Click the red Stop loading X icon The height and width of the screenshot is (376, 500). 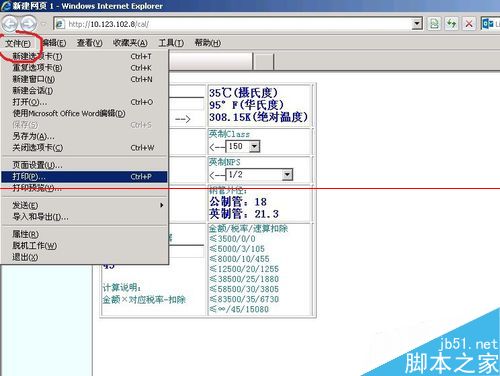point(469,24)
